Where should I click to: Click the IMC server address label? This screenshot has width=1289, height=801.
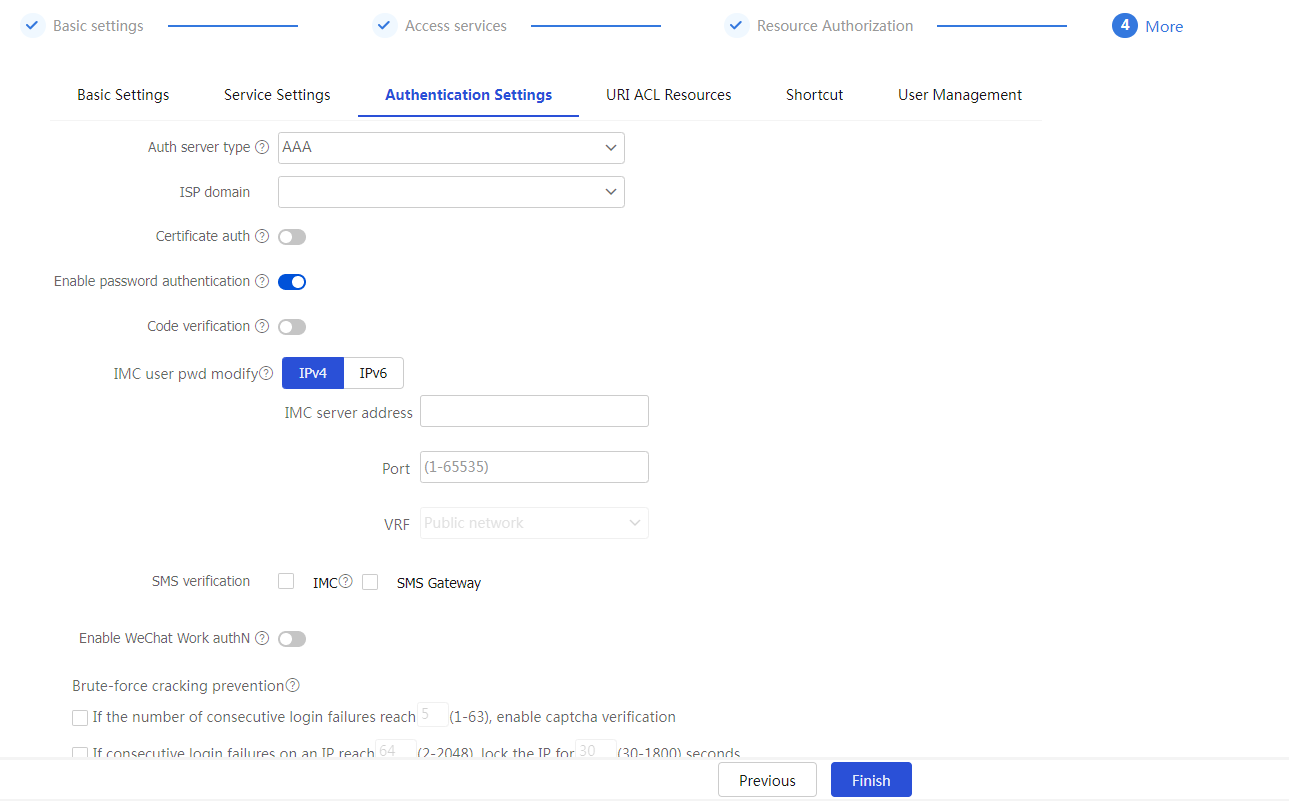[348, 412]
